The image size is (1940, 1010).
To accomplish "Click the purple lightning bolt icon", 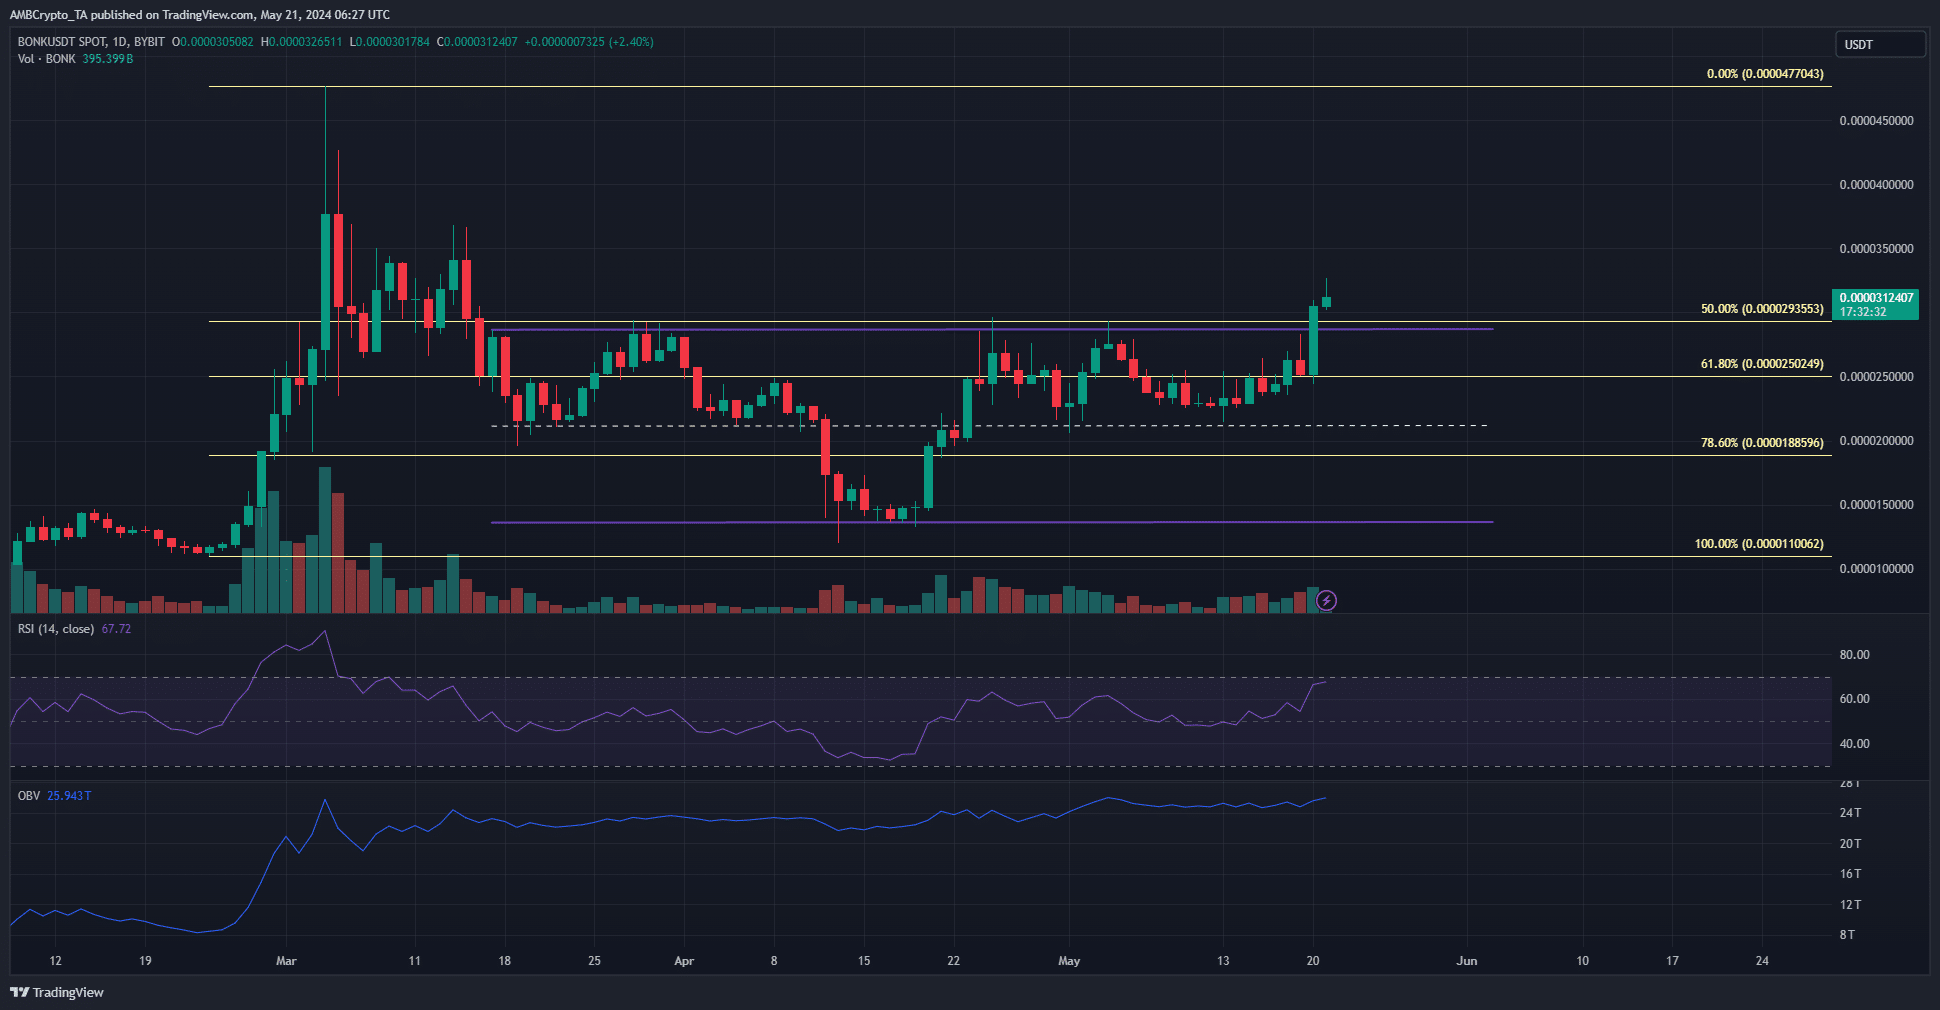I will [x=1326, y=600].
